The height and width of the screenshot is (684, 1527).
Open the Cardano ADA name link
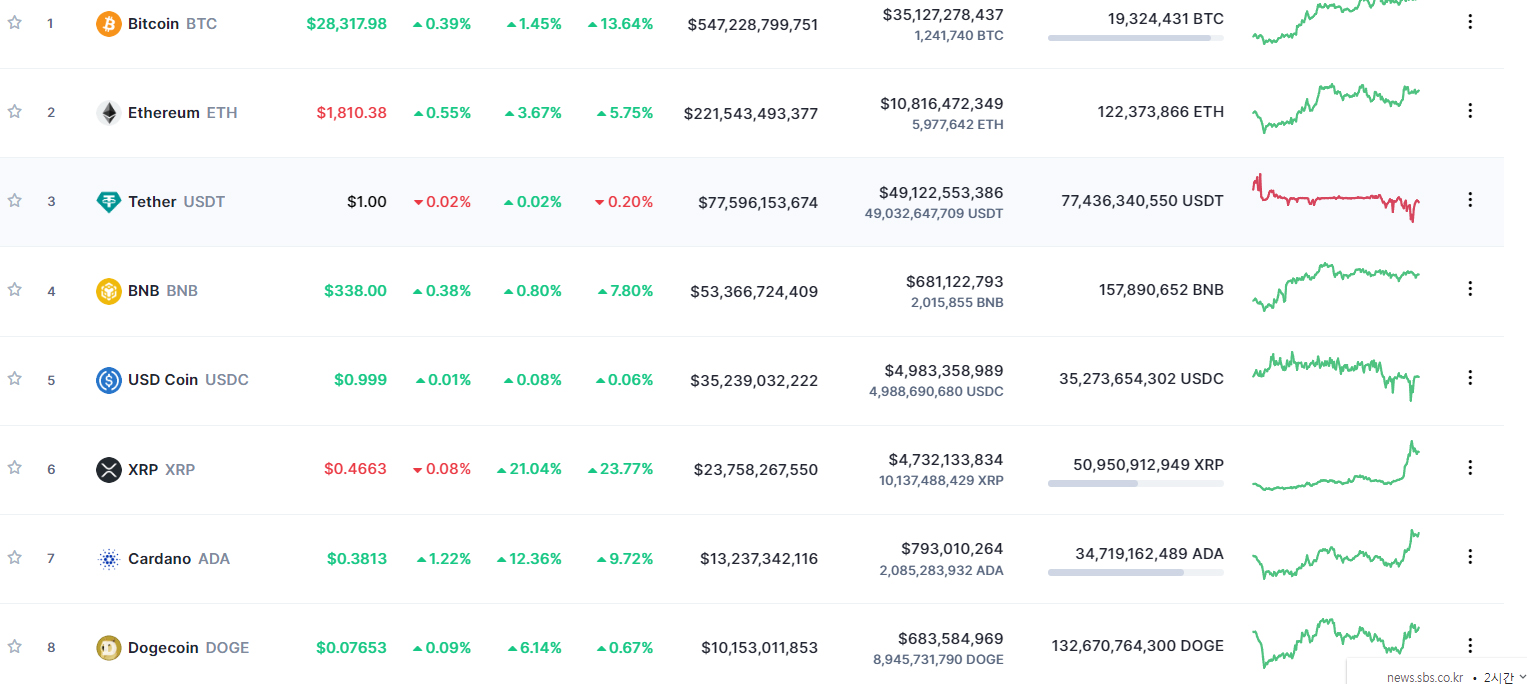tap(179, 559)
